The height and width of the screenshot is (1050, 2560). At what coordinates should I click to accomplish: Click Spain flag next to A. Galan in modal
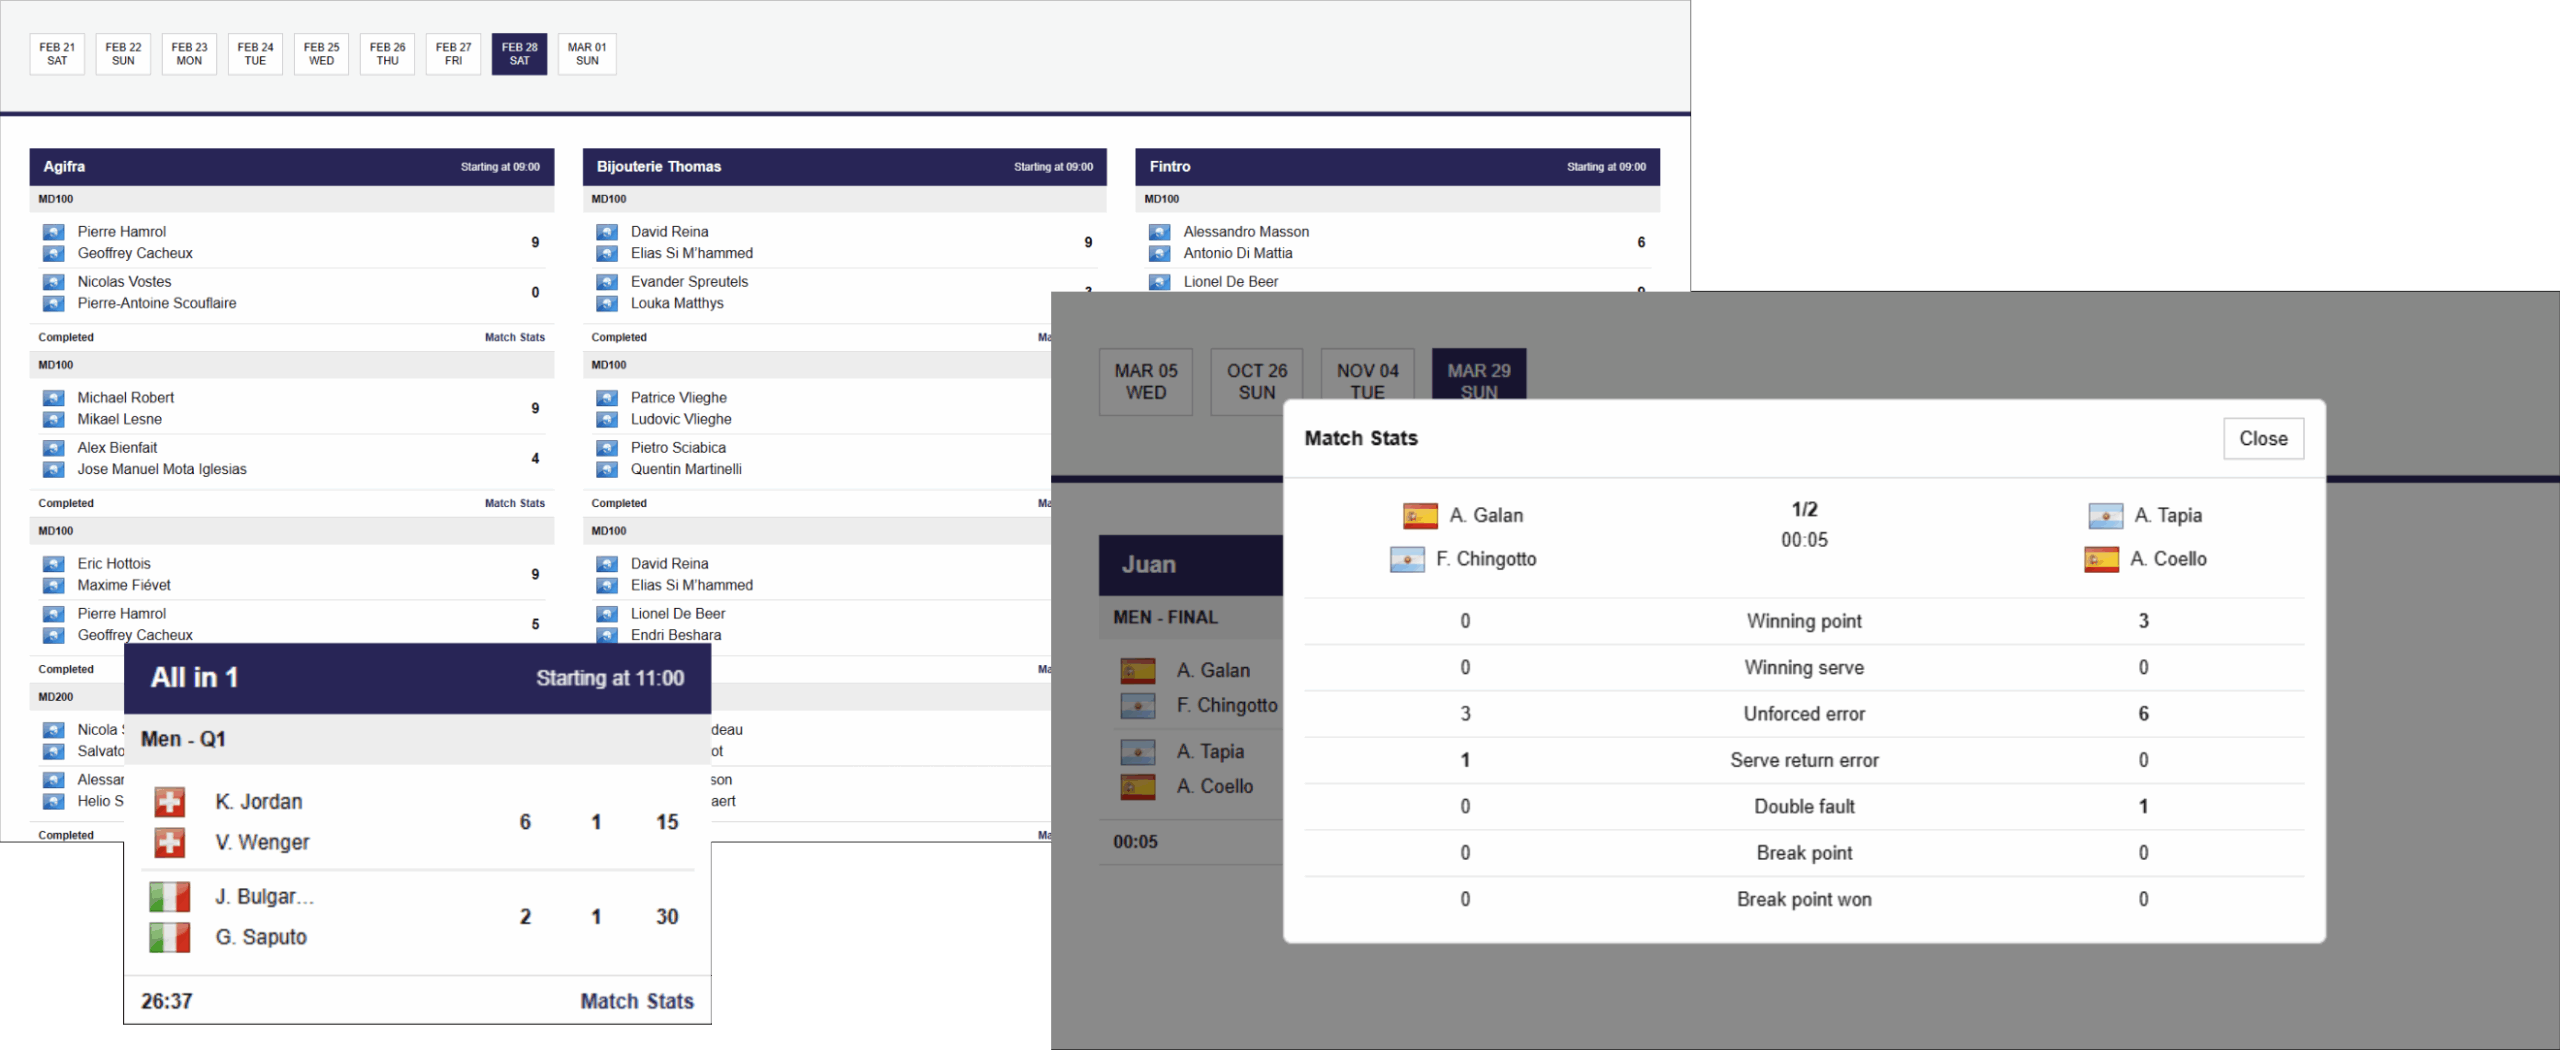pos(1420,516)
